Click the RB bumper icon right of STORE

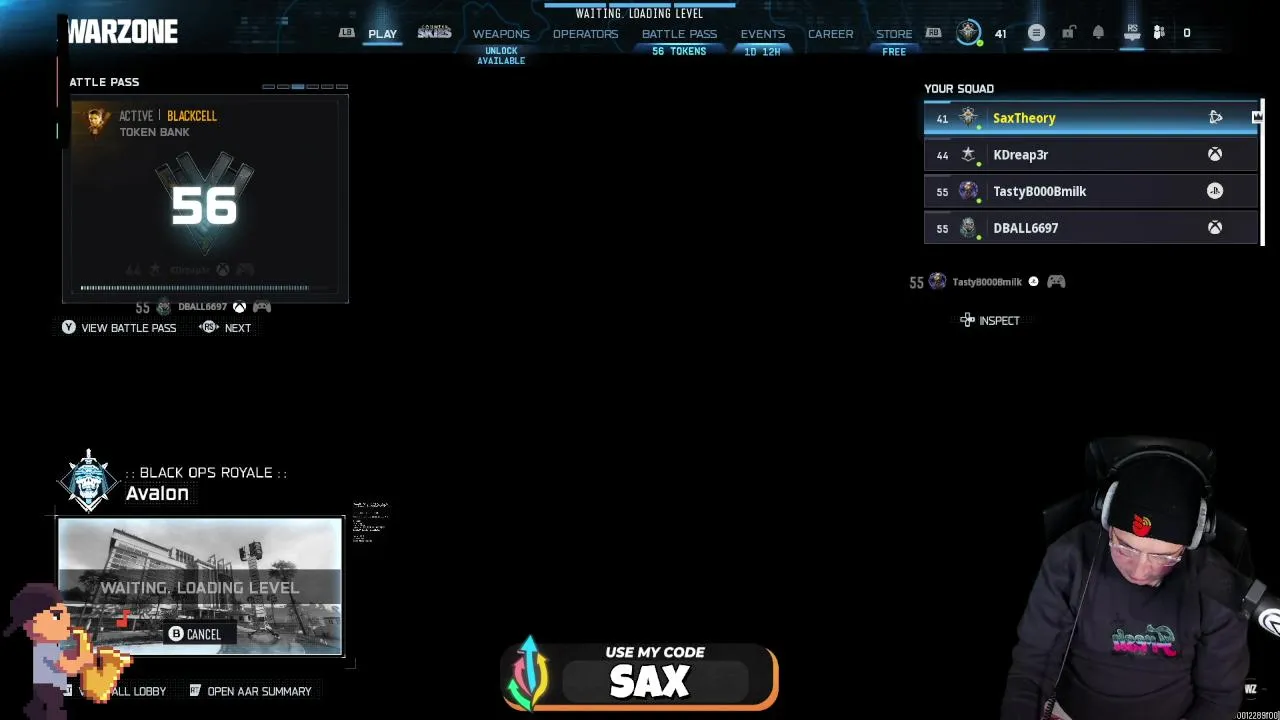(x=933, y=33)
